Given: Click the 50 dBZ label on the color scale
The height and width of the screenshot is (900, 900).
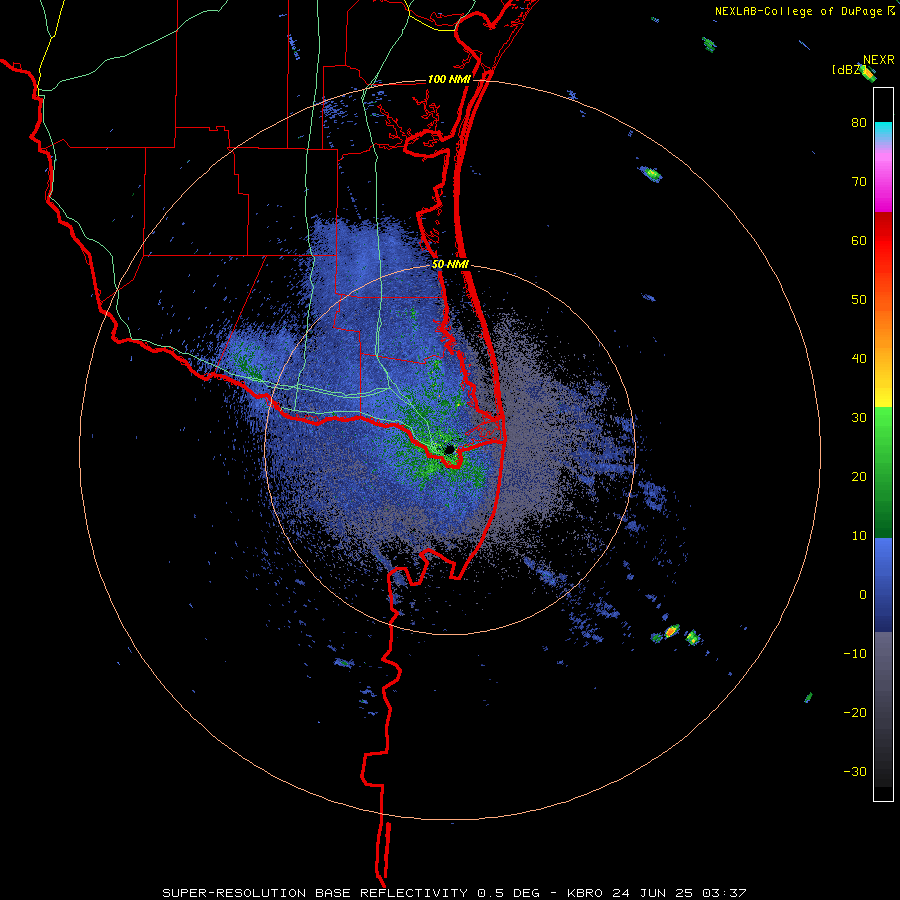Looking at the screenshot, I should 859,300.
